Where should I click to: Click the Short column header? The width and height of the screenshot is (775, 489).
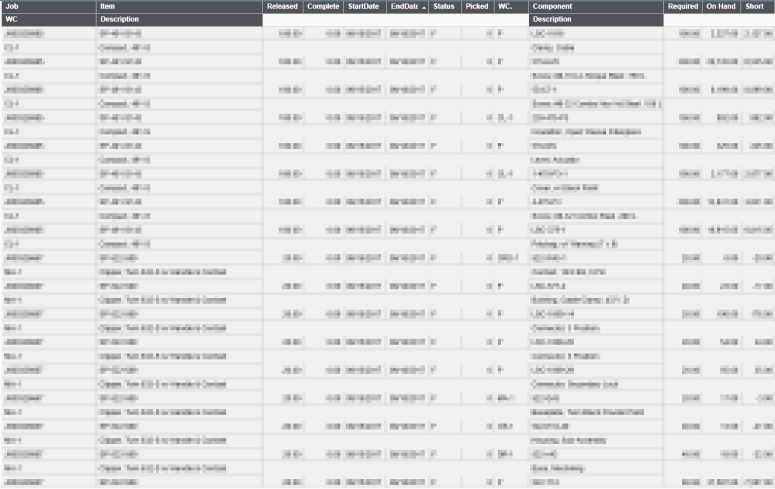(755, 6)
